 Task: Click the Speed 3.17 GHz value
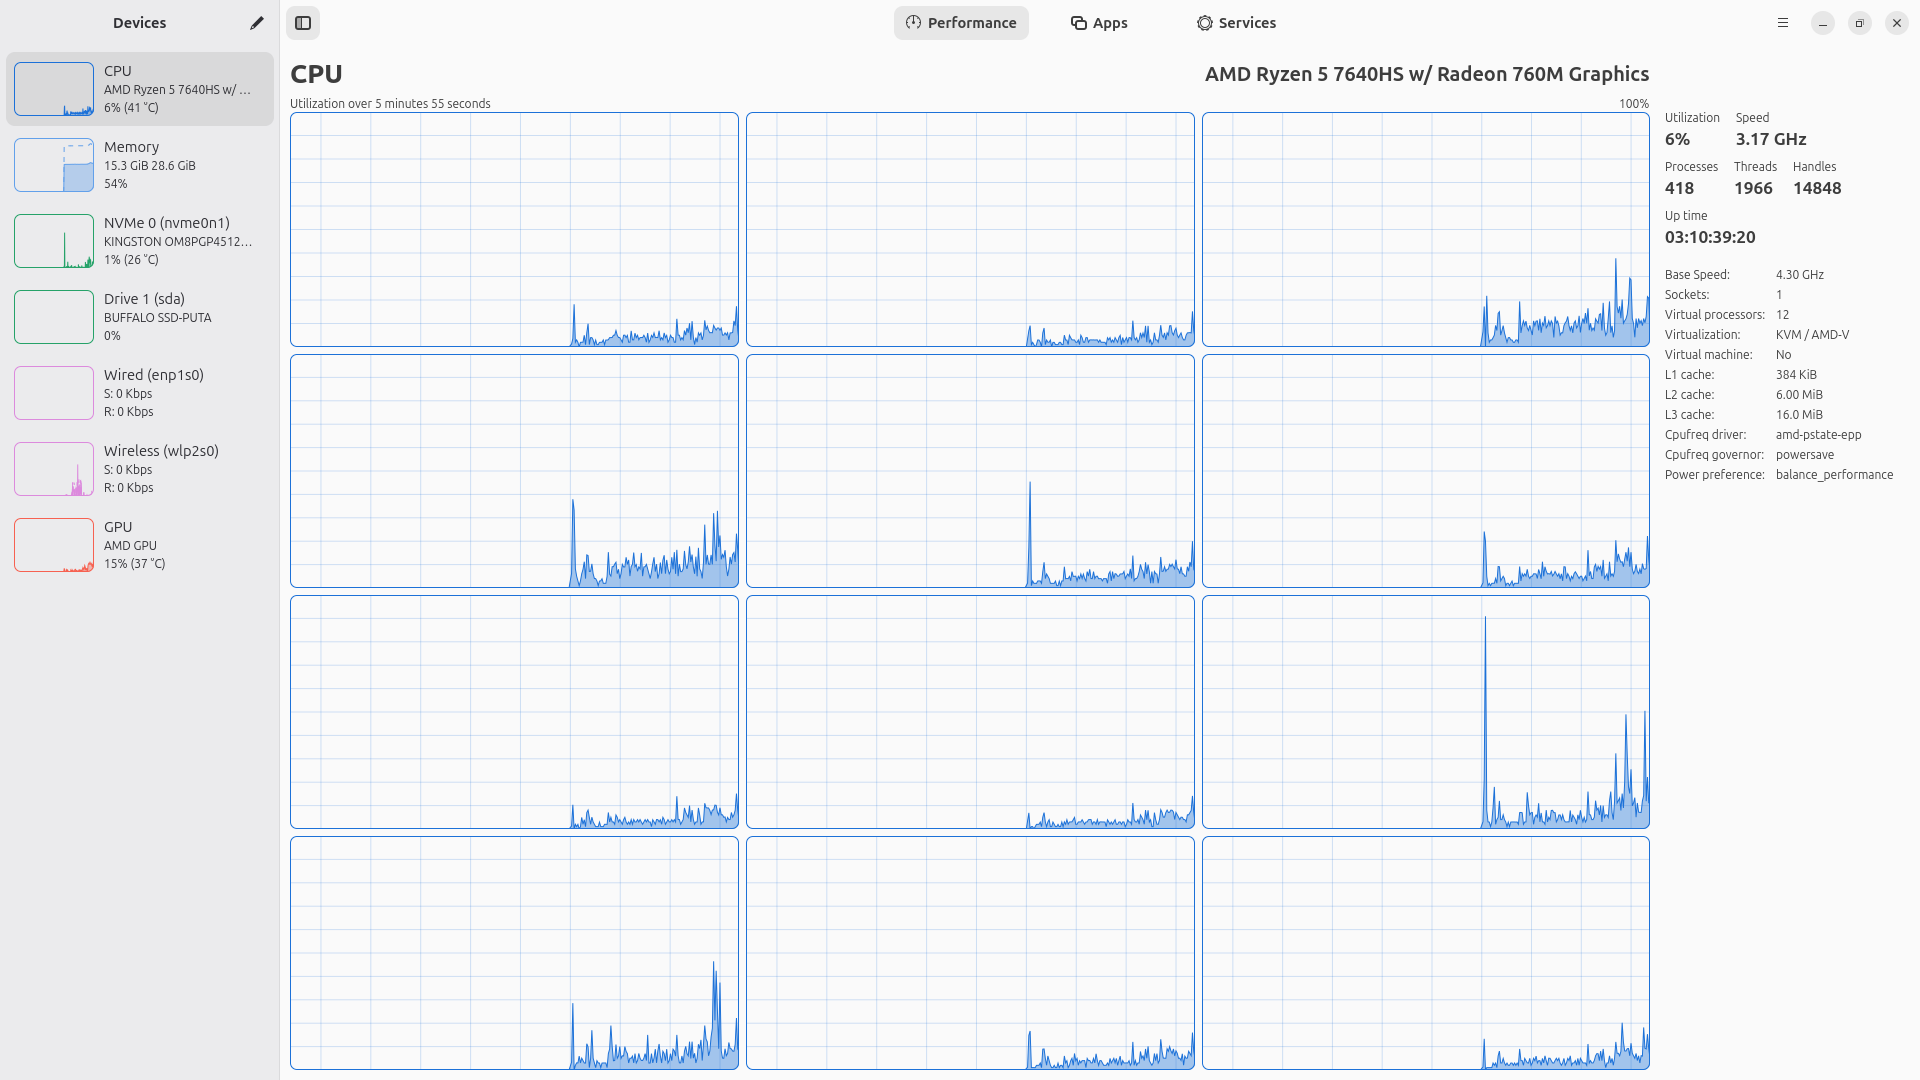point(1771,140)
